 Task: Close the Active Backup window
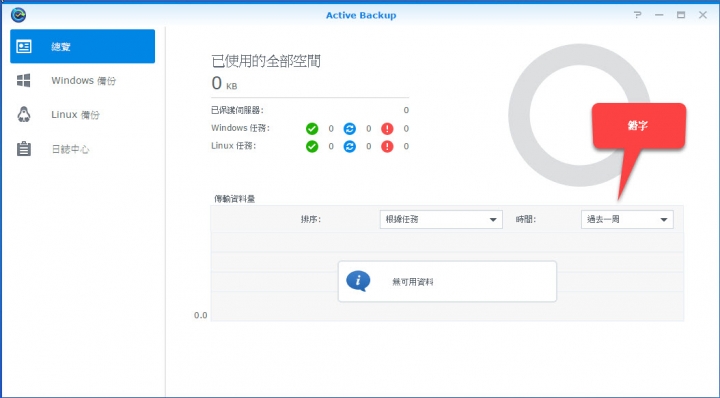click(703, 15)
